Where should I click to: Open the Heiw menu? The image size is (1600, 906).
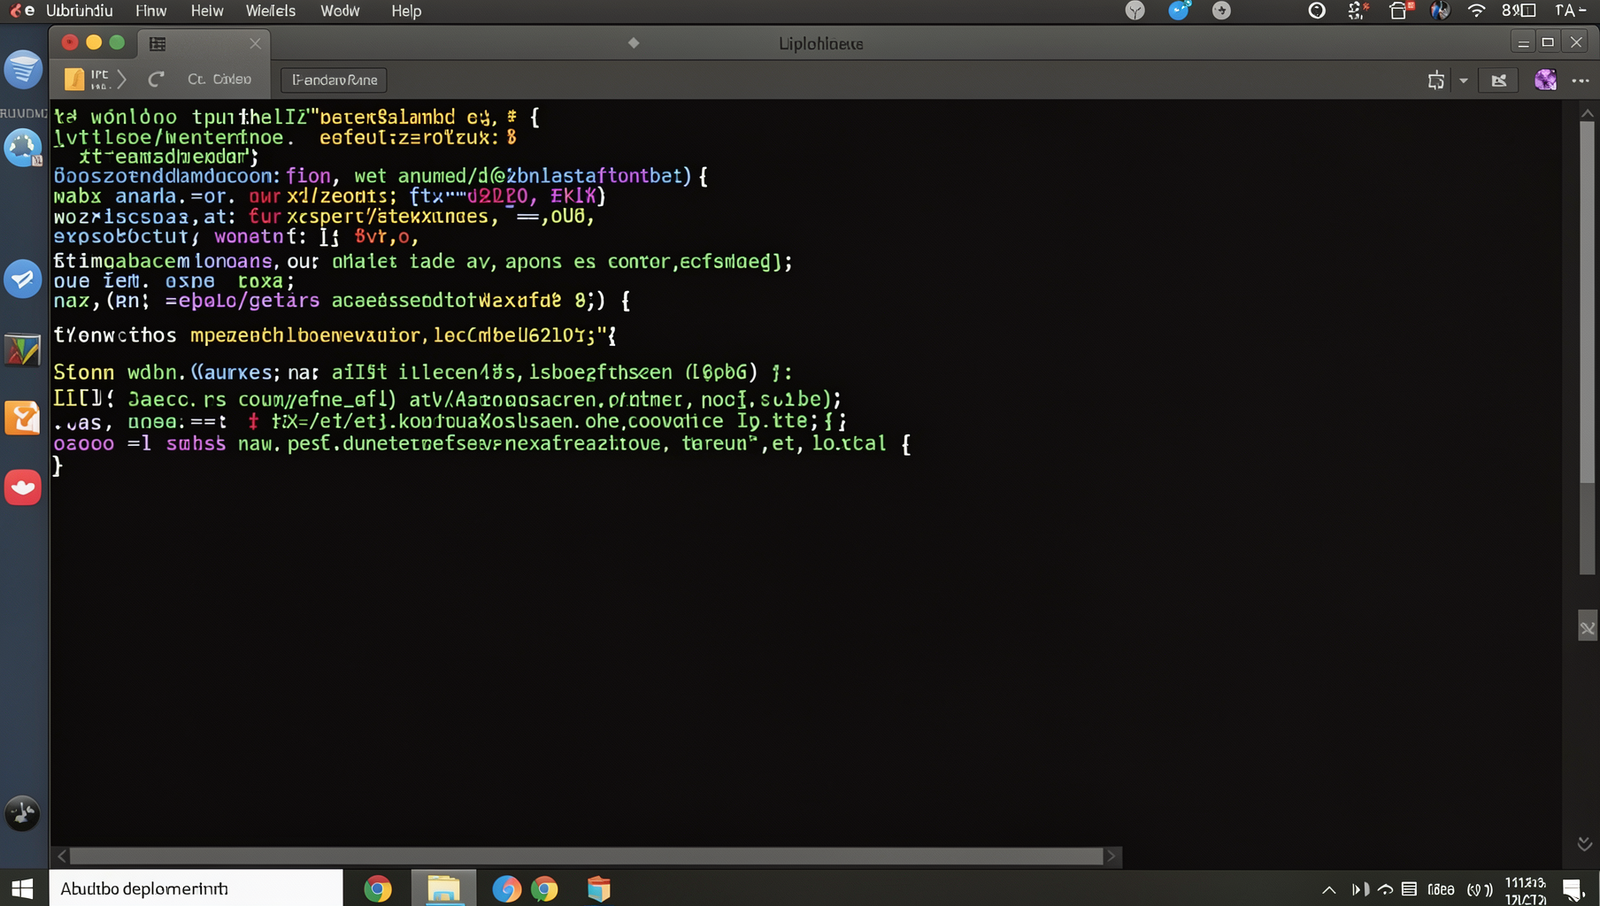point(207,11)
